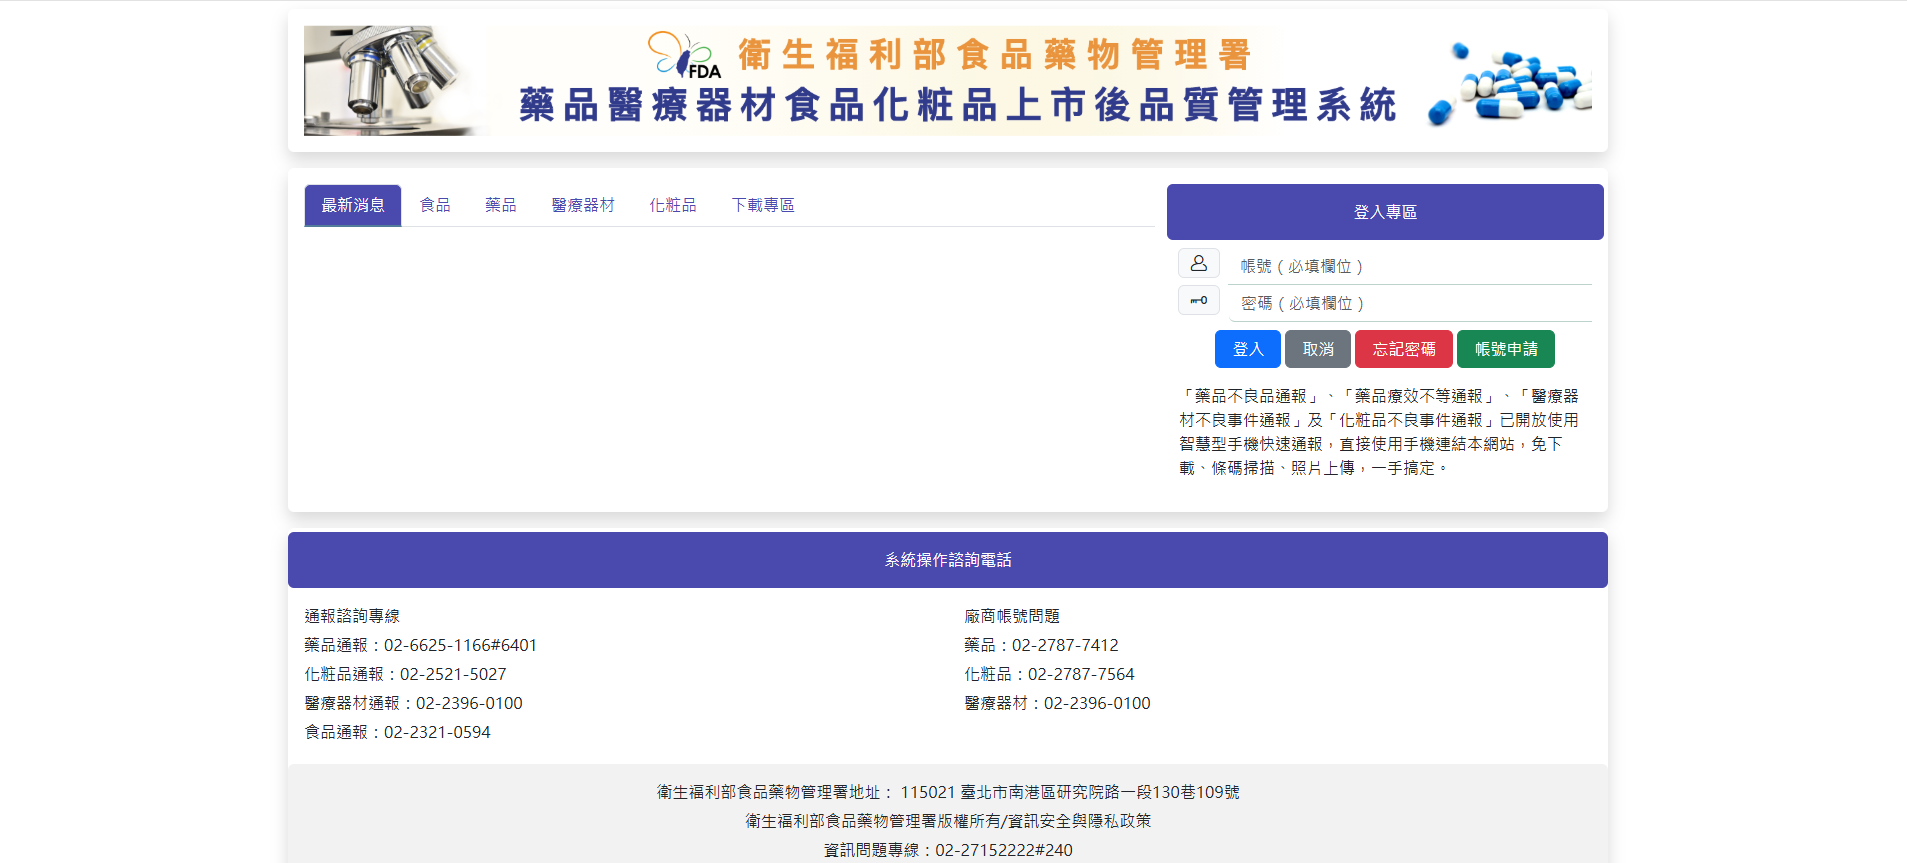Select the 最新消息 tab
The width and height of the screenshot is (1907, 863).
click(353, 205)
